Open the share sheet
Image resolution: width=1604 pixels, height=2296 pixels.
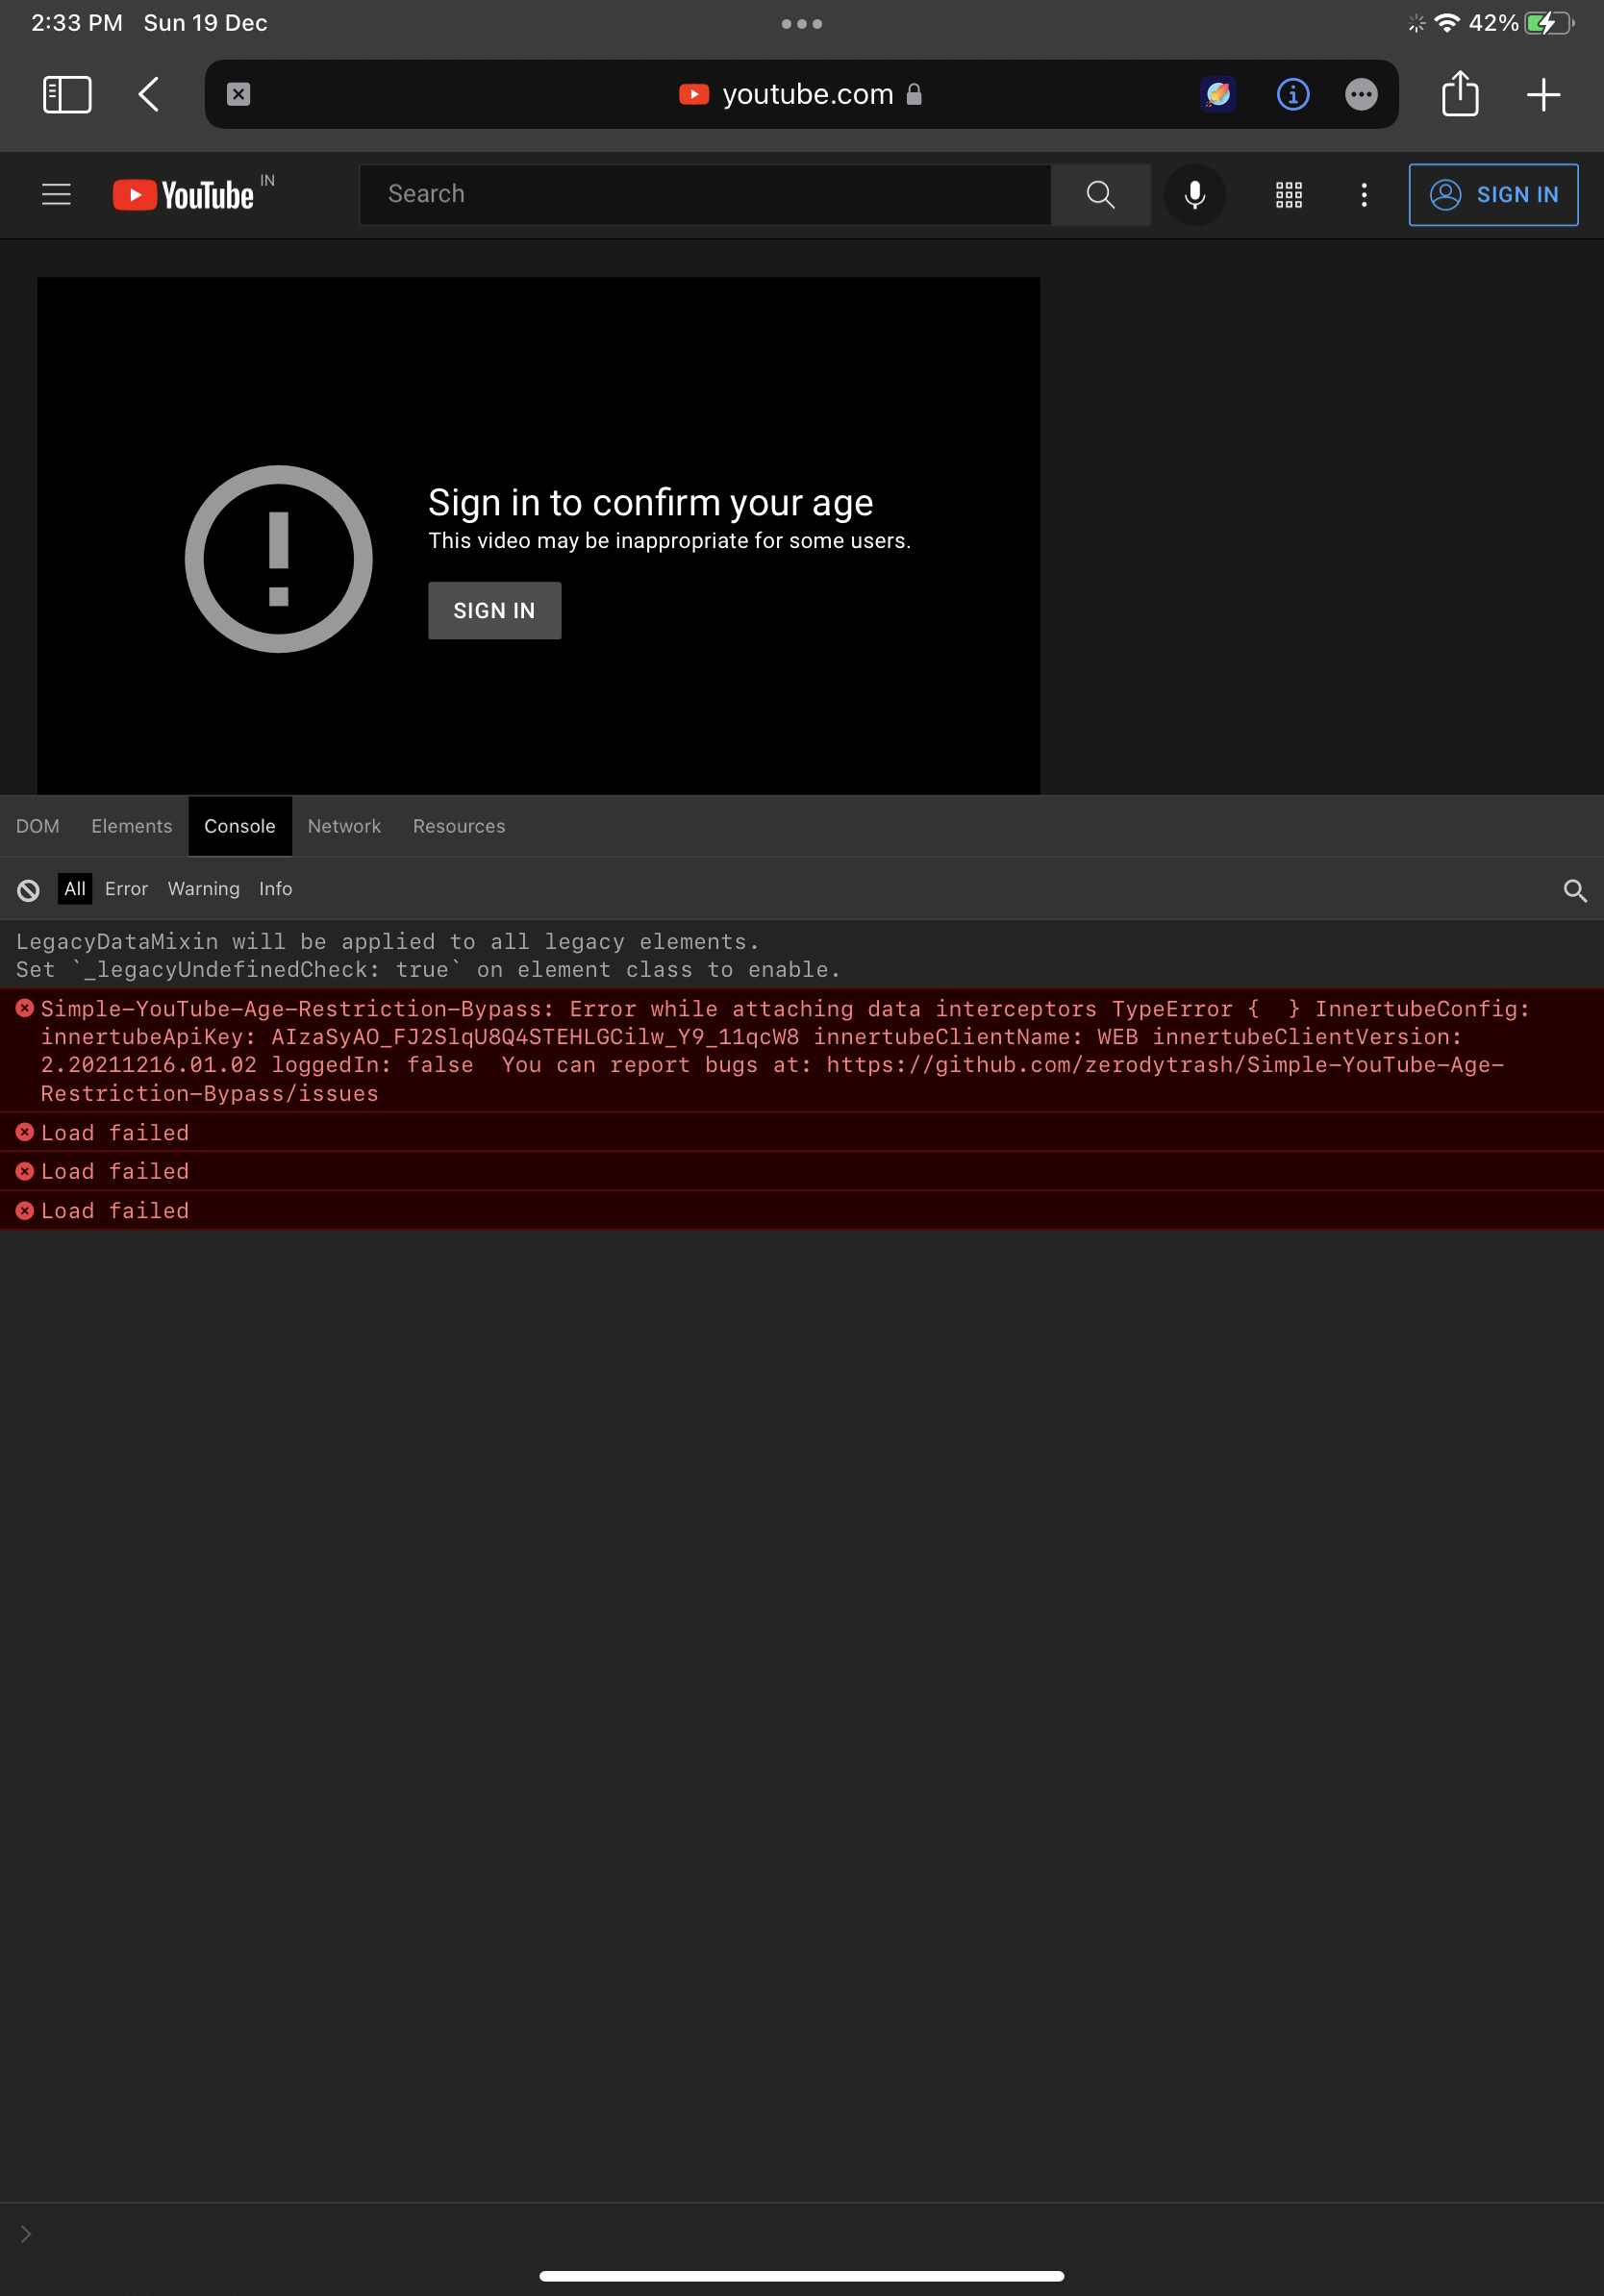(x=1460, y=94)
